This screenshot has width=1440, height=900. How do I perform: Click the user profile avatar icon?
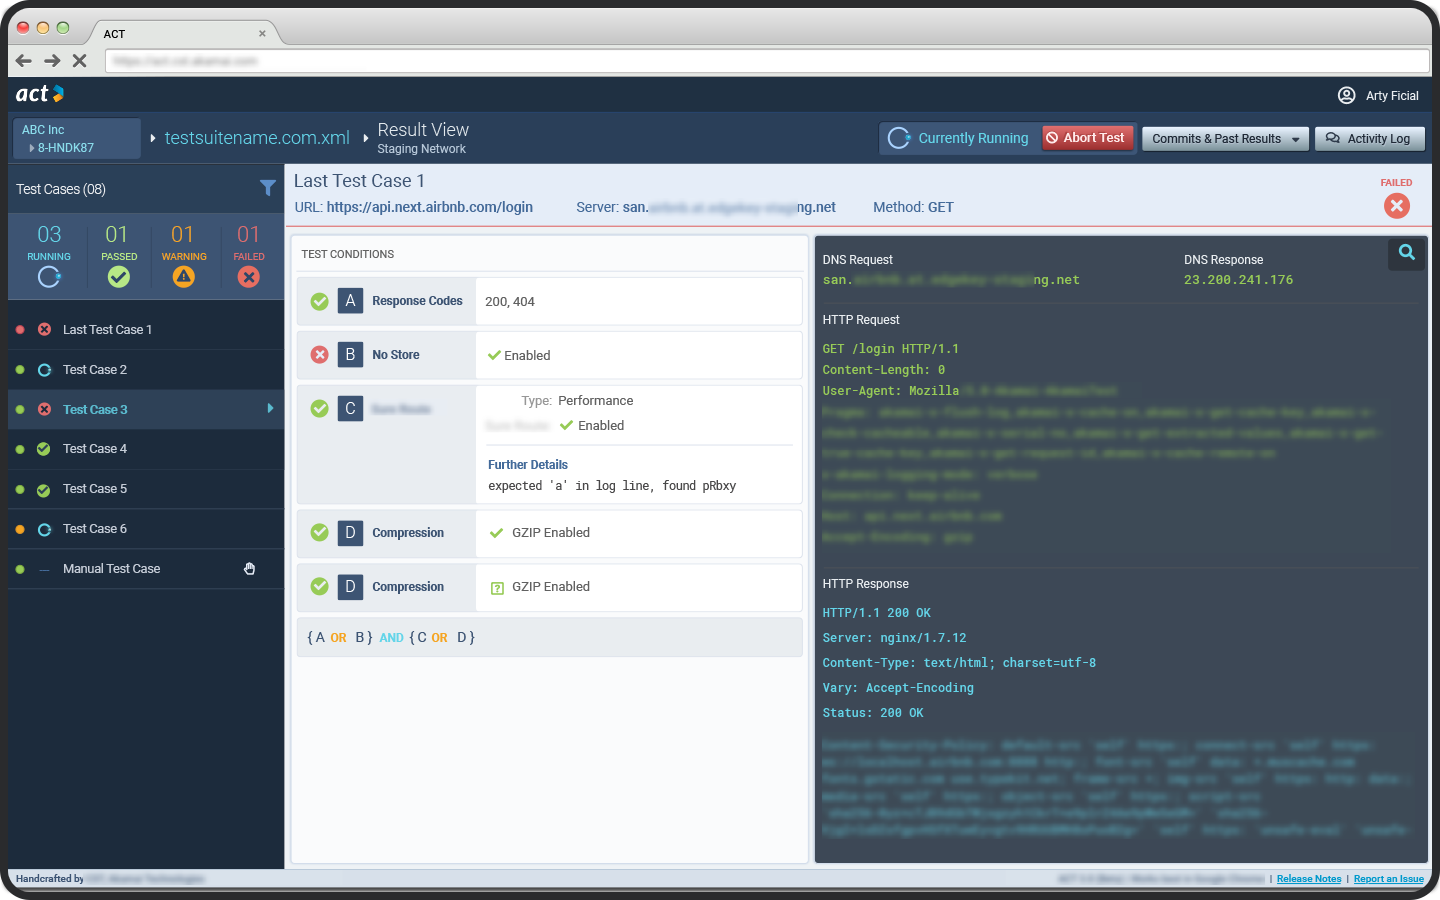click(1346, 95)
